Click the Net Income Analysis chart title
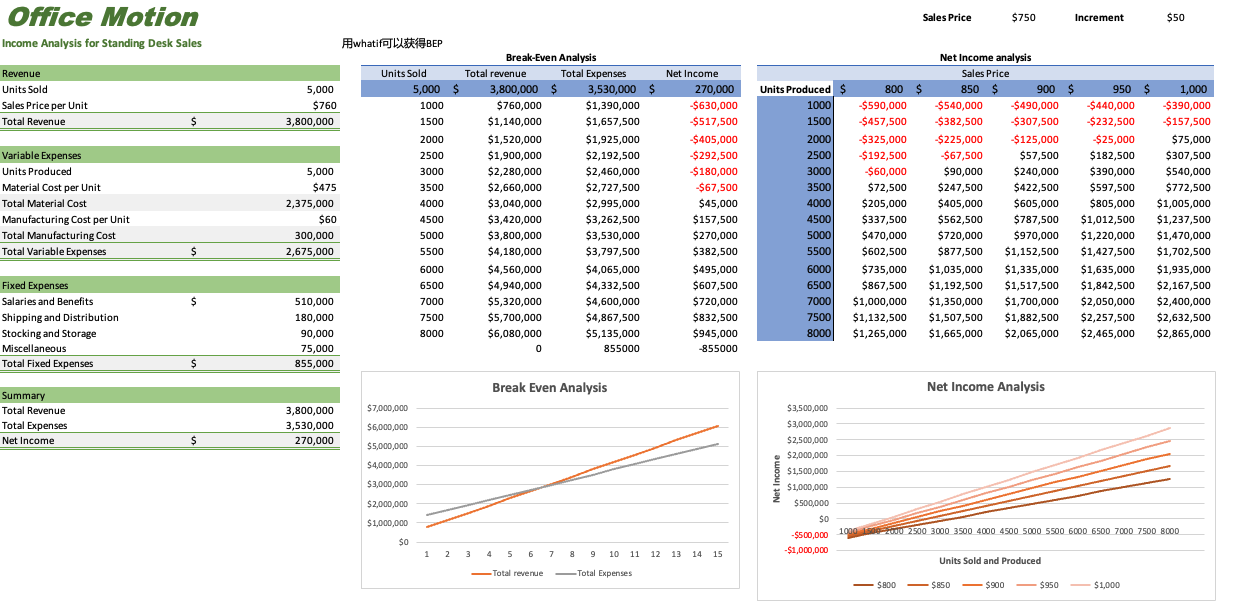The image size is (1246, 615). pyautogui.click(x=985, y=386)
